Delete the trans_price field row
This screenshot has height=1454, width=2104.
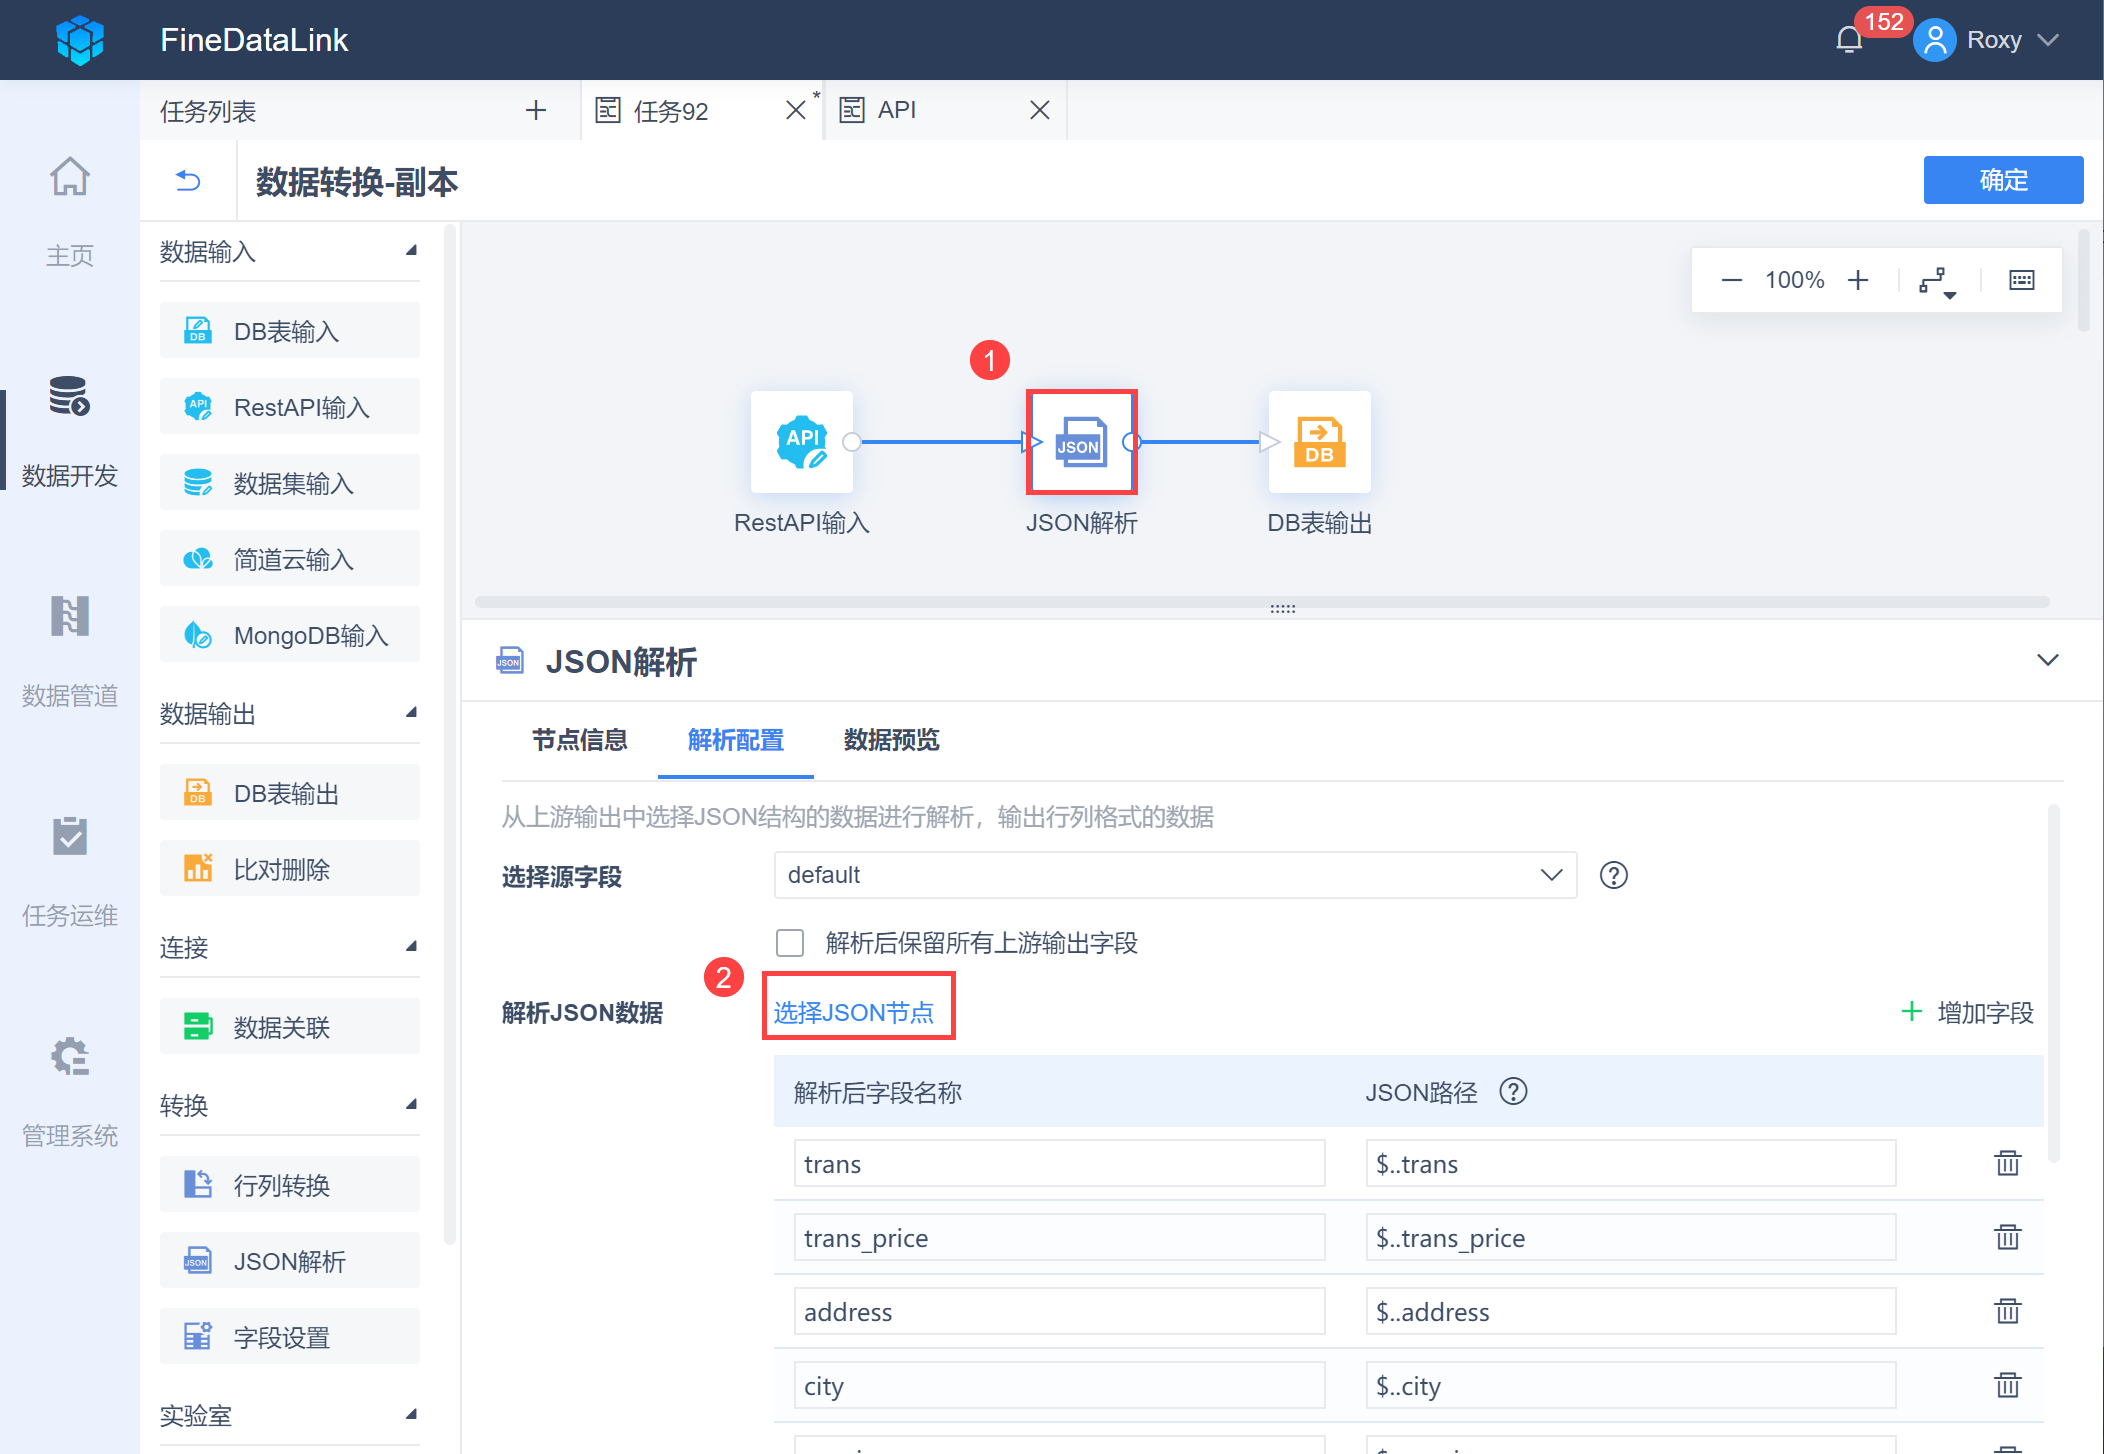tap(2007, 1238)
